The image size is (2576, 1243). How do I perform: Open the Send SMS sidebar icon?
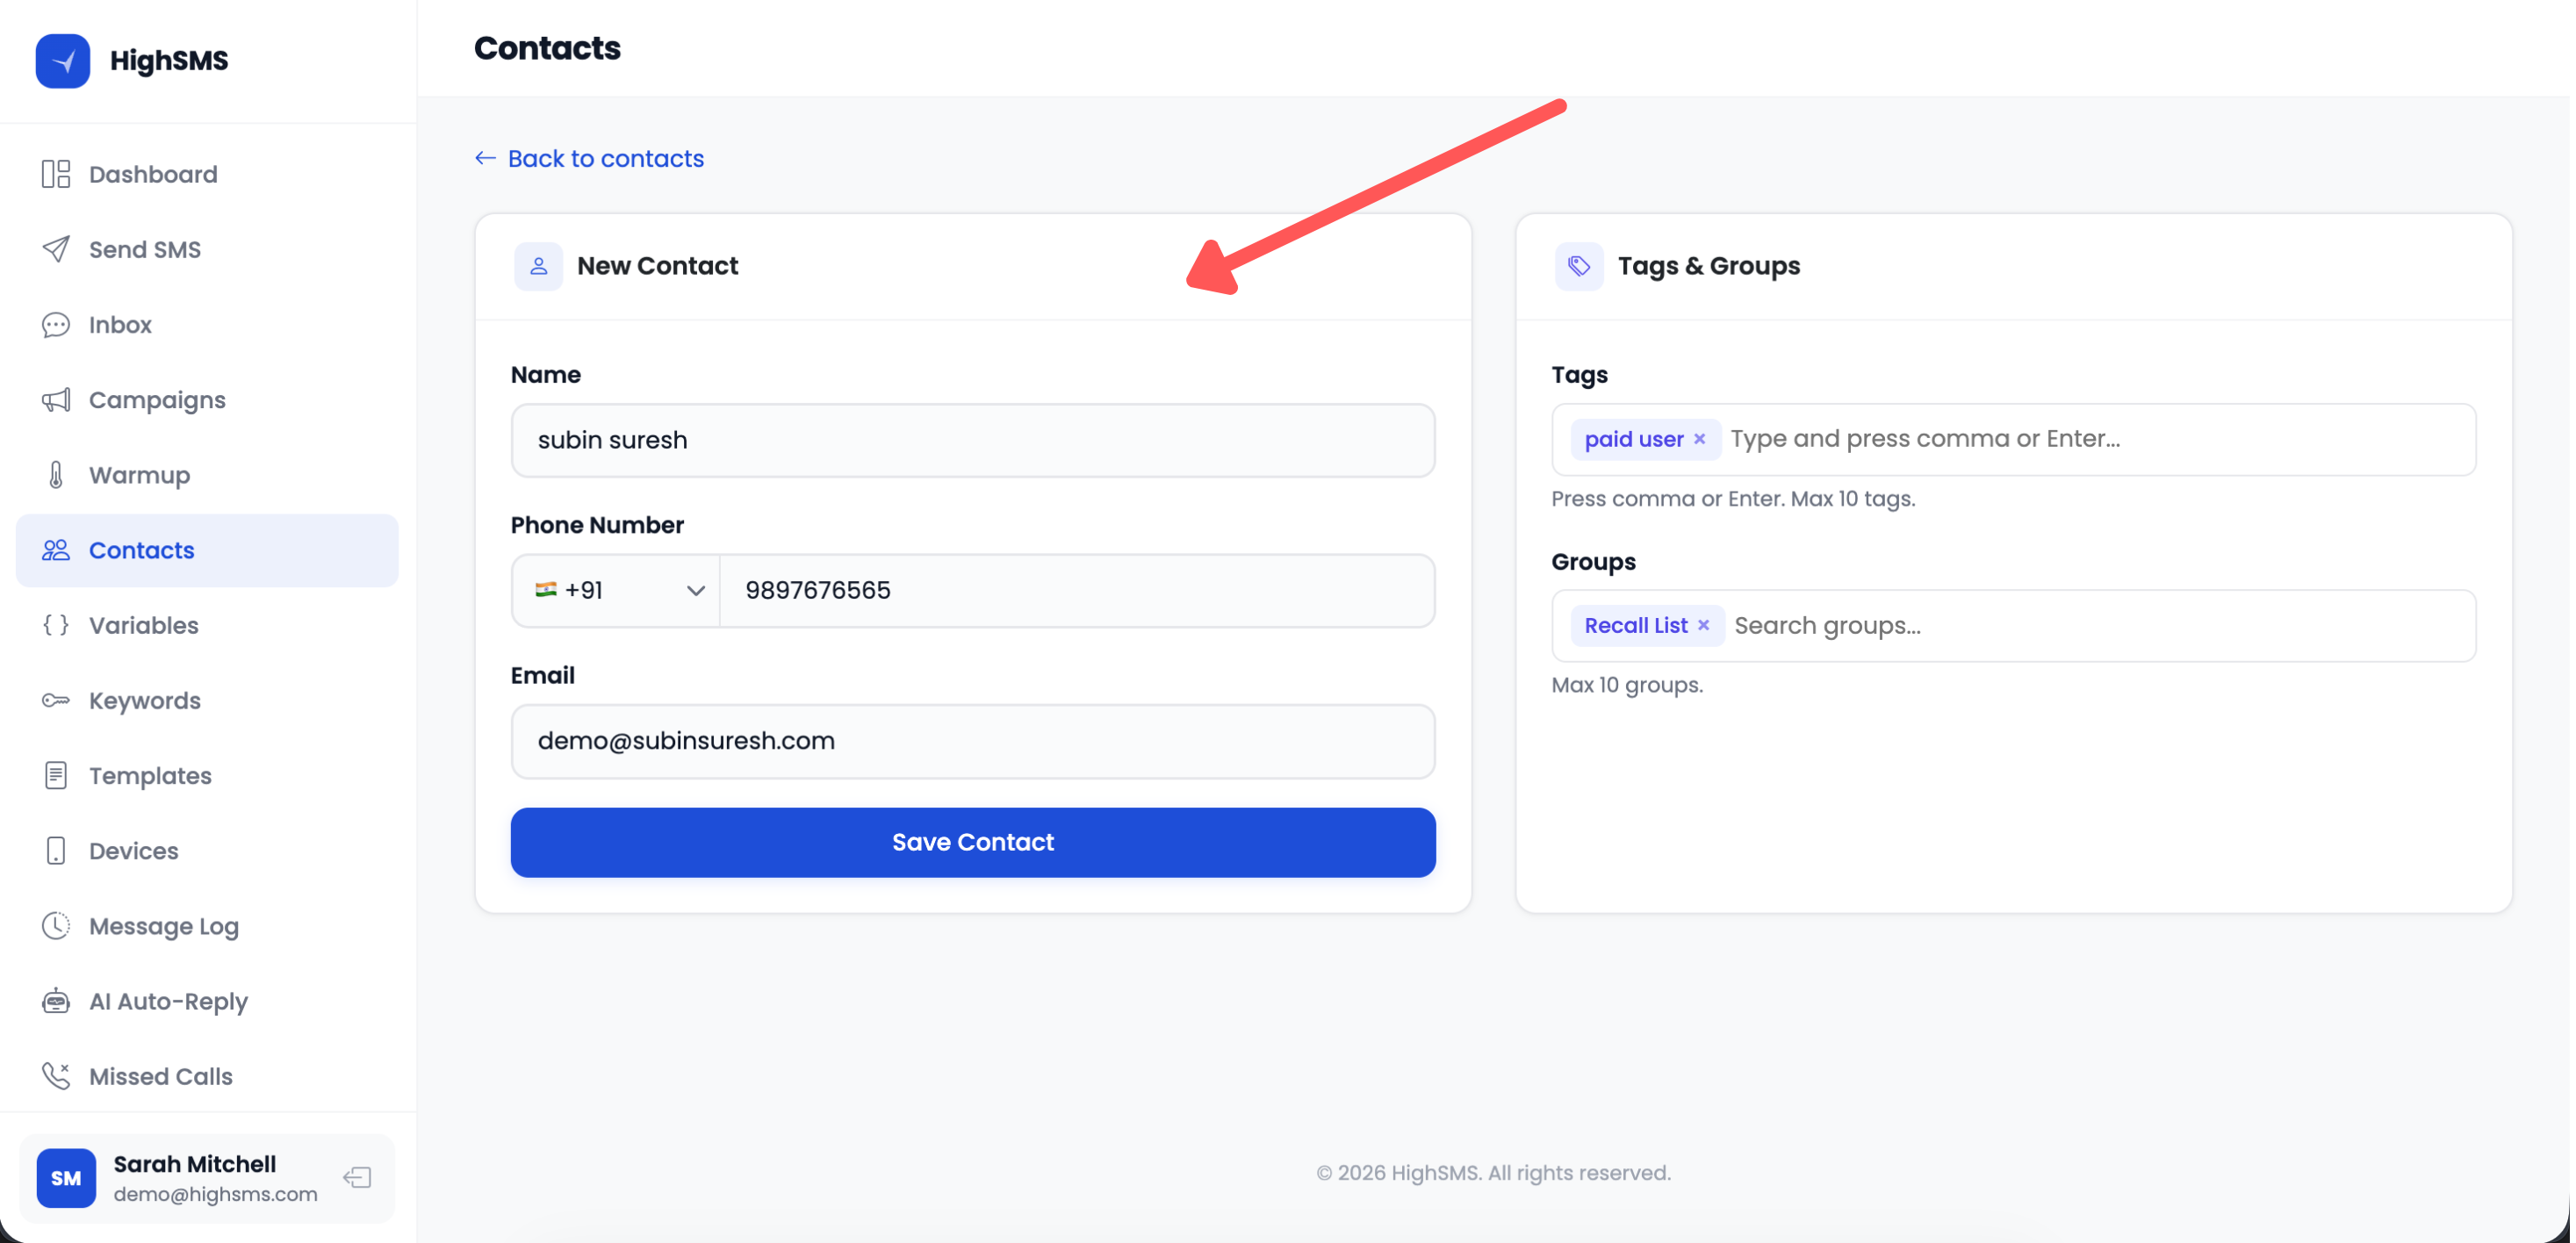pyautogui.click(x=56, y=249)
